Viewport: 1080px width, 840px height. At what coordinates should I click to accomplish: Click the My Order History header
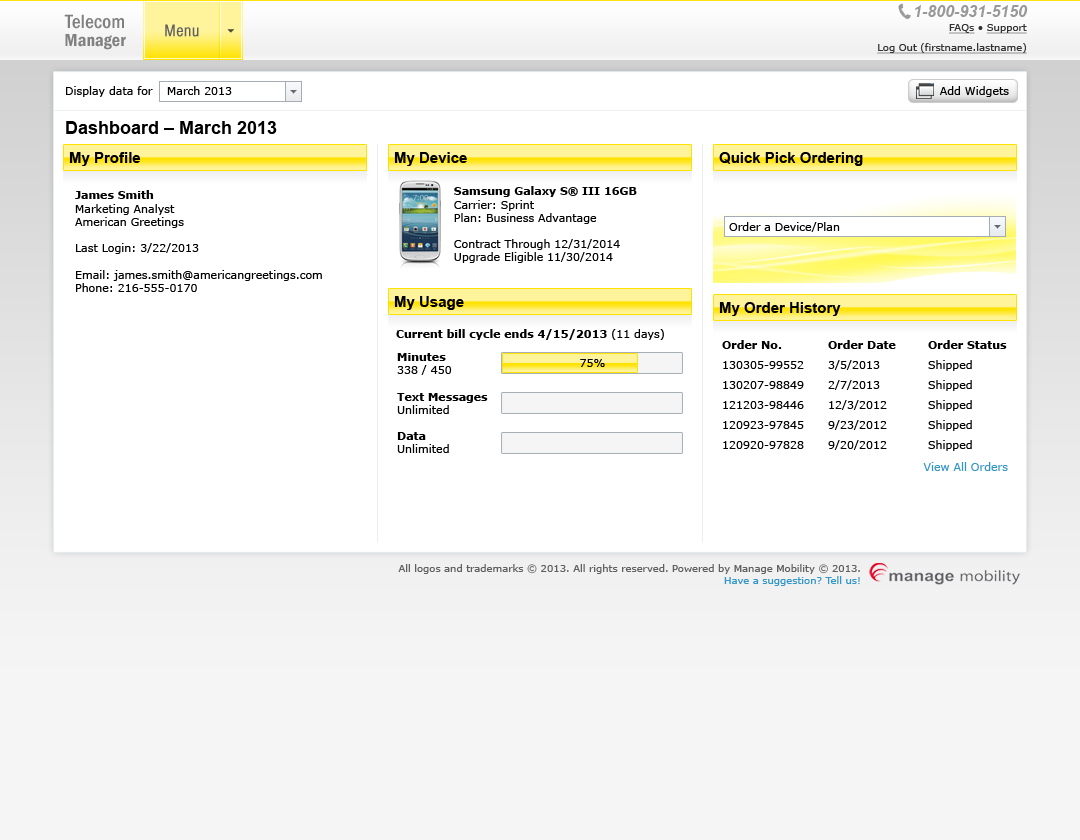(x=779, y=308)
